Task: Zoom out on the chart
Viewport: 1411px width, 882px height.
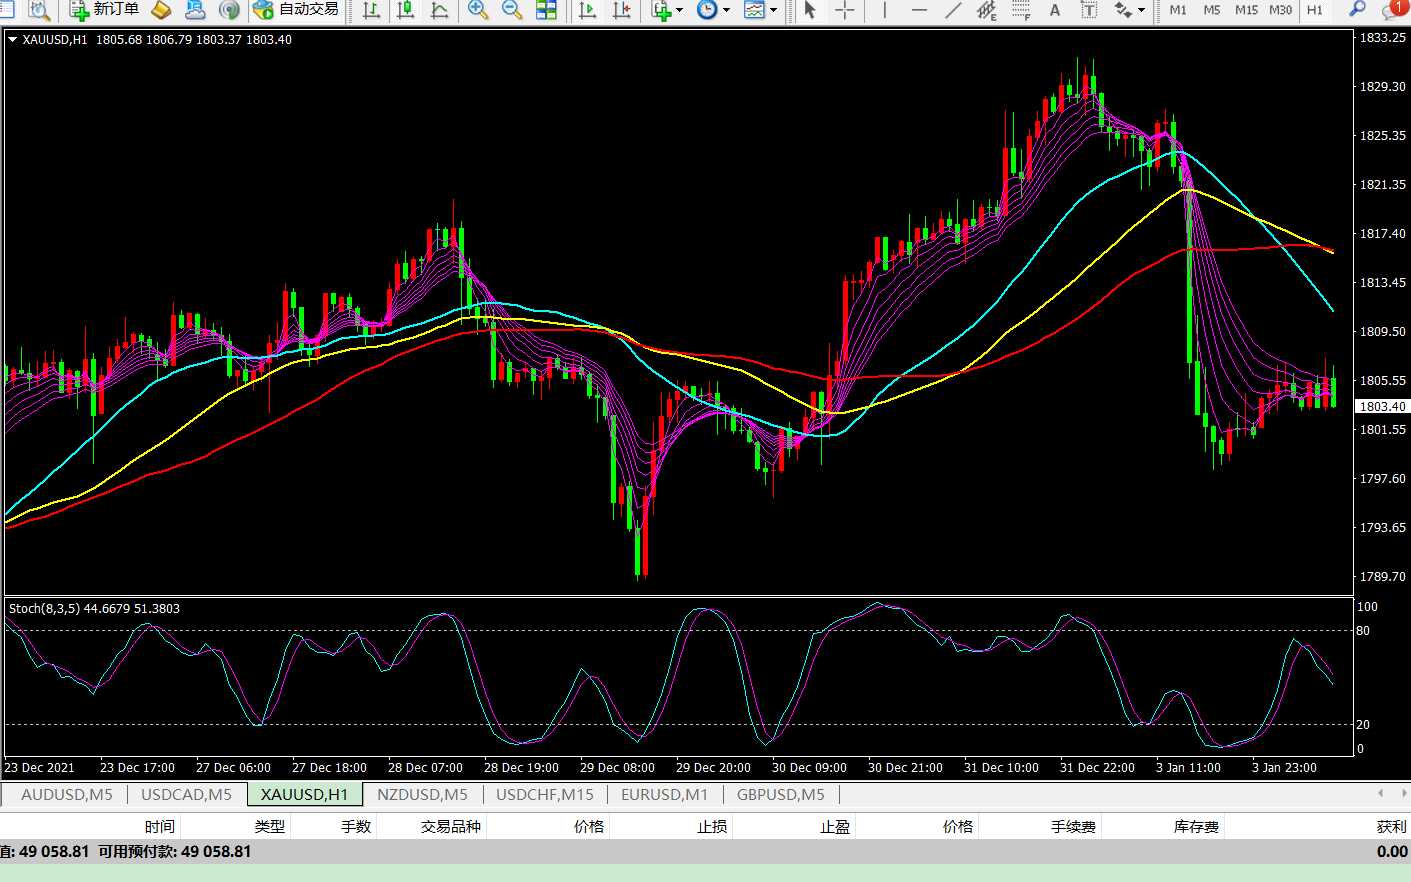Action: point(512,10)
